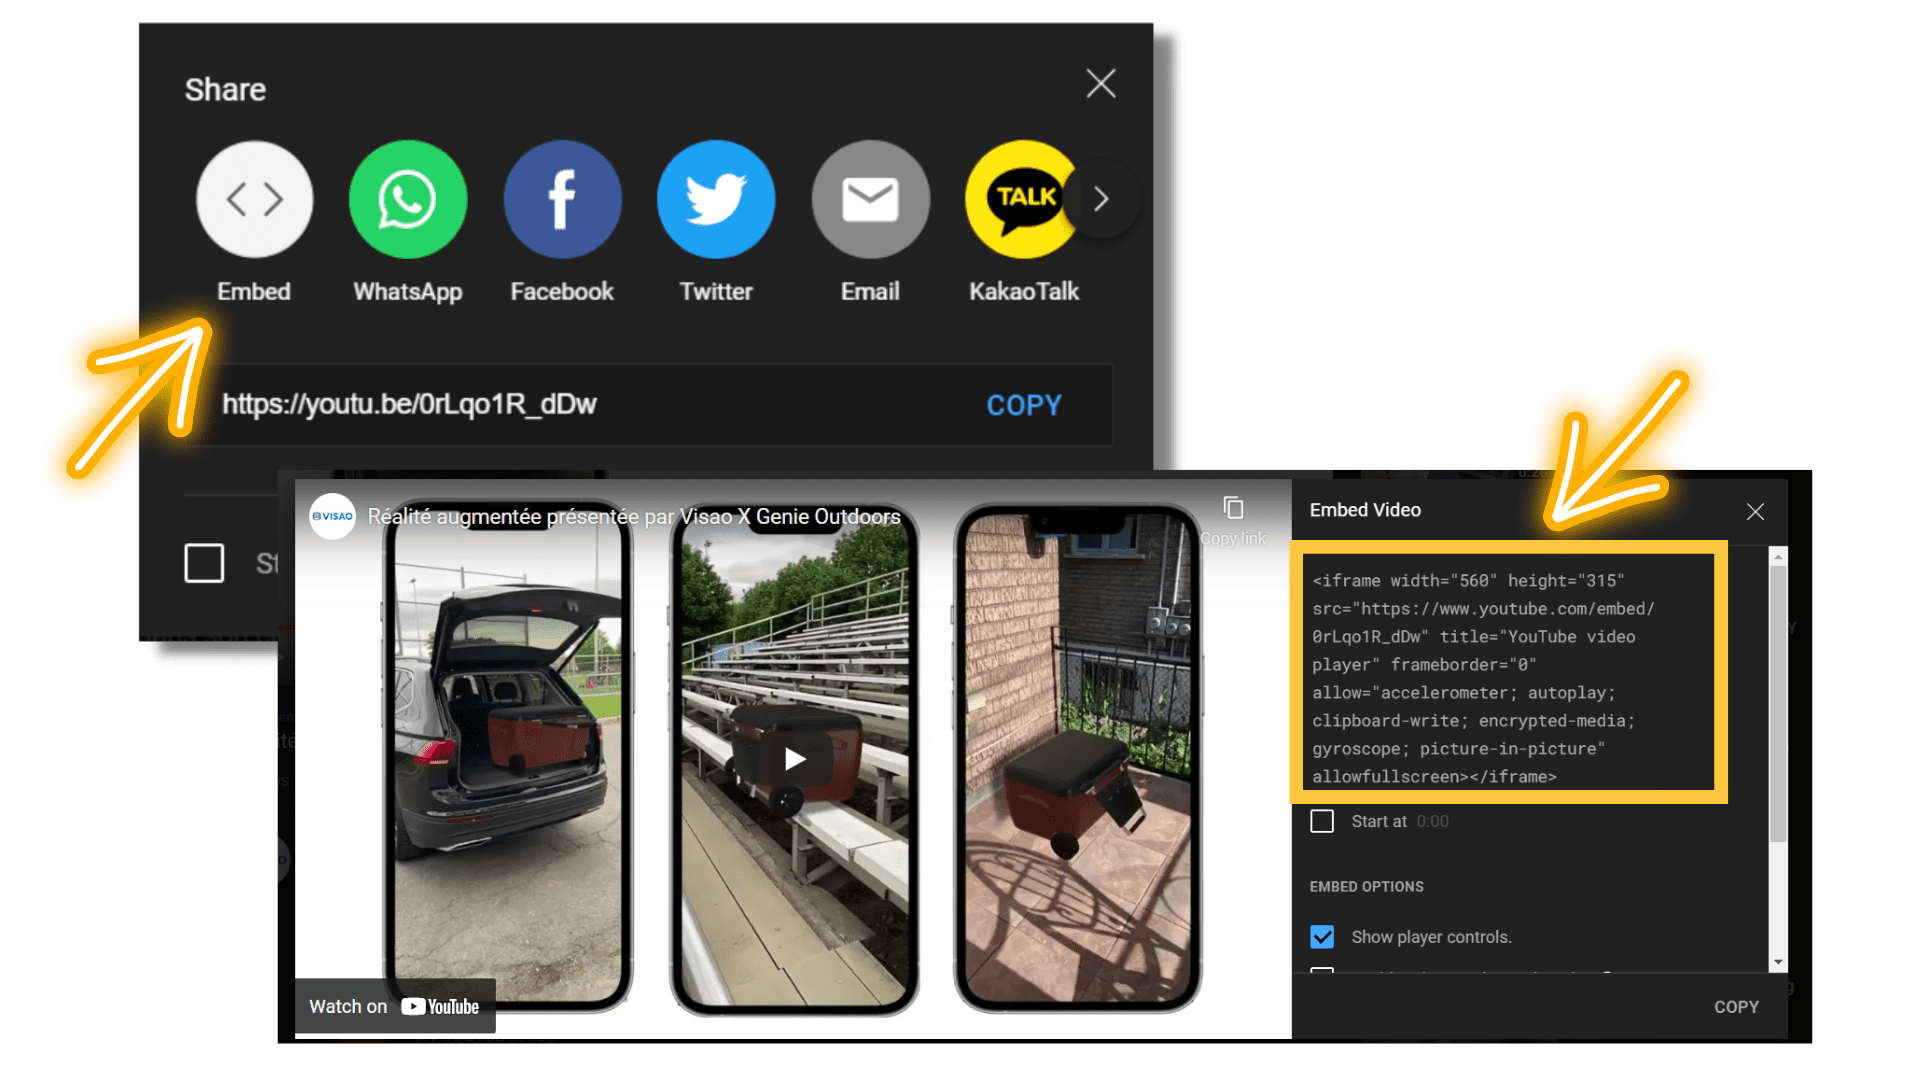The width and height of the screenshot is (1920, 1080).
Task: Share the video via KakaoTalk
Action: [1024, 199]
